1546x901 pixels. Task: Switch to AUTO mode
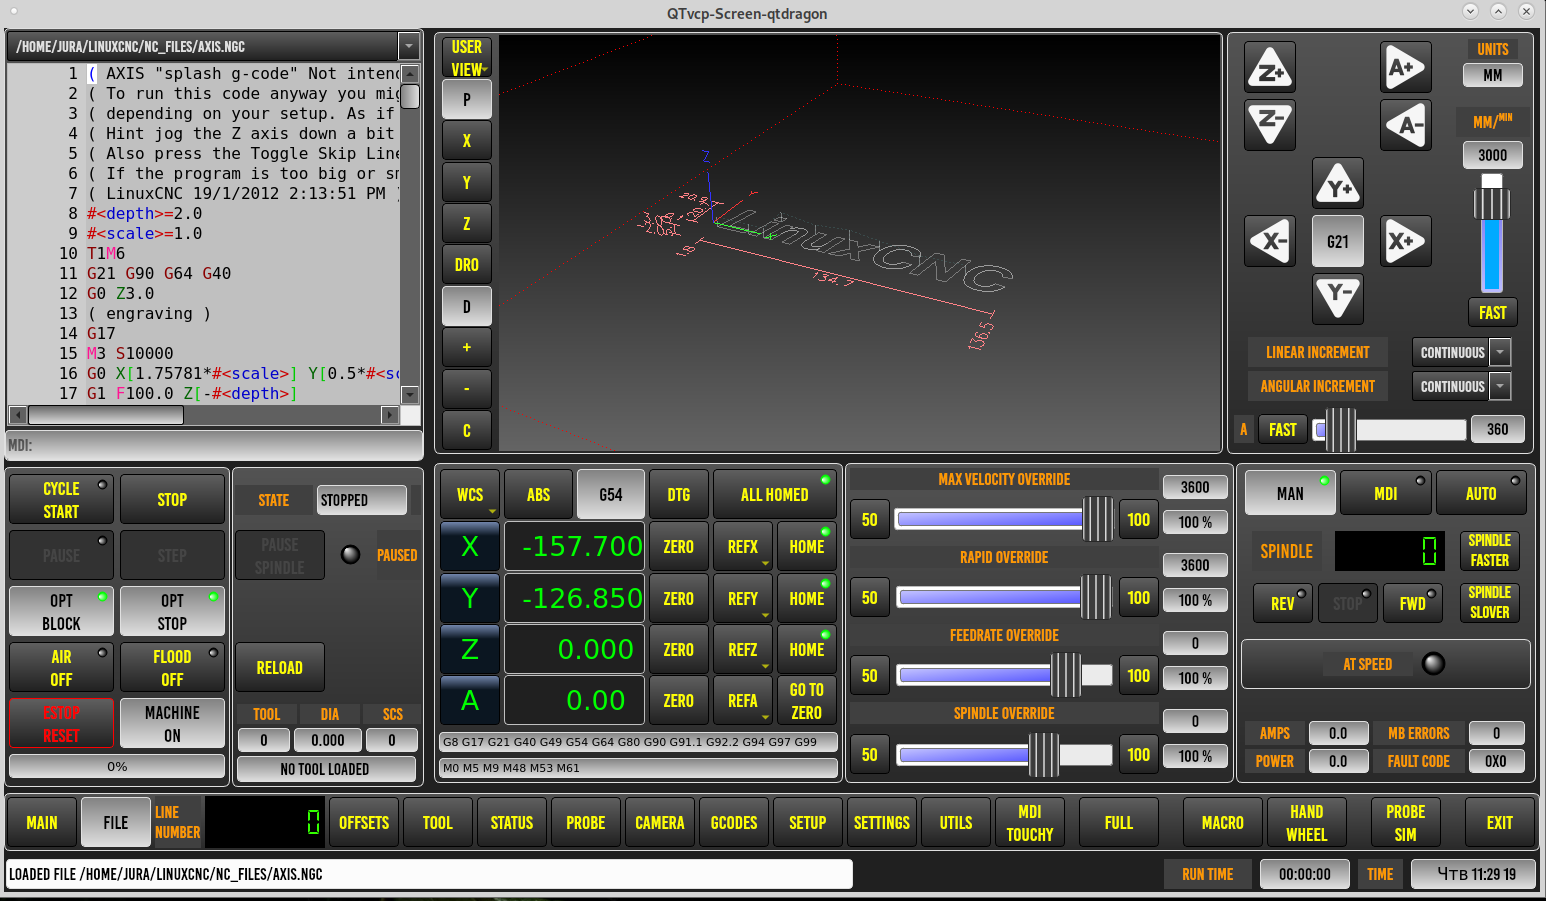[x=1481, y=494]
